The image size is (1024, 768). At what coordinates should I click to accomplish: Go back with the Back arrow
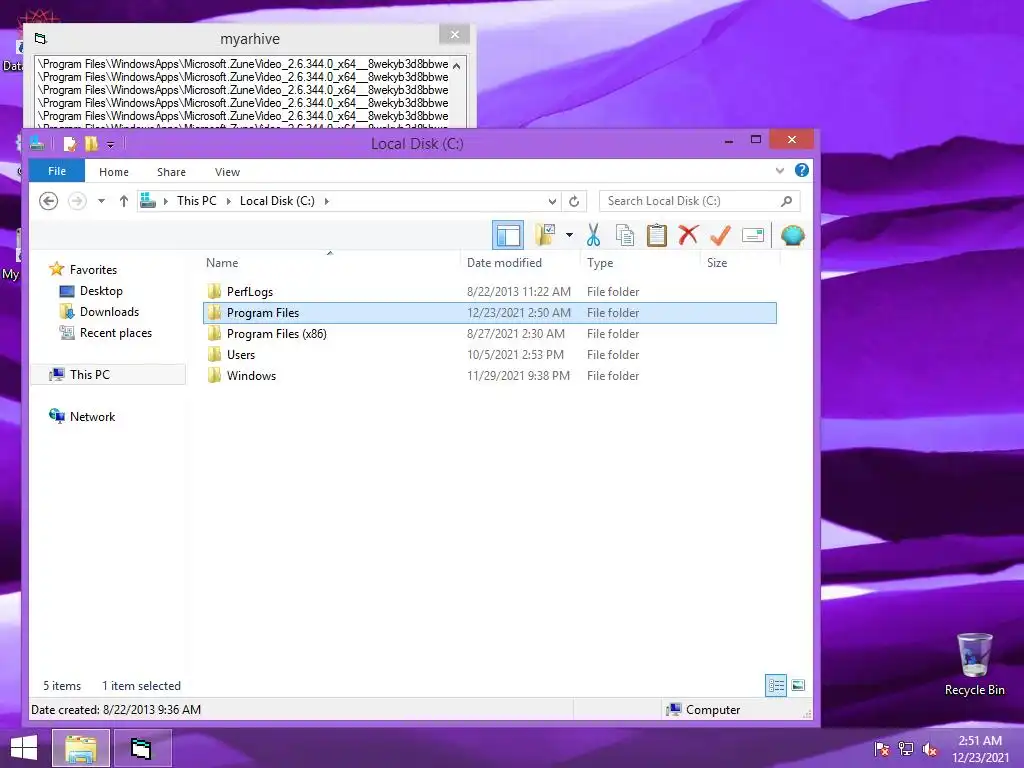point(48,200)
